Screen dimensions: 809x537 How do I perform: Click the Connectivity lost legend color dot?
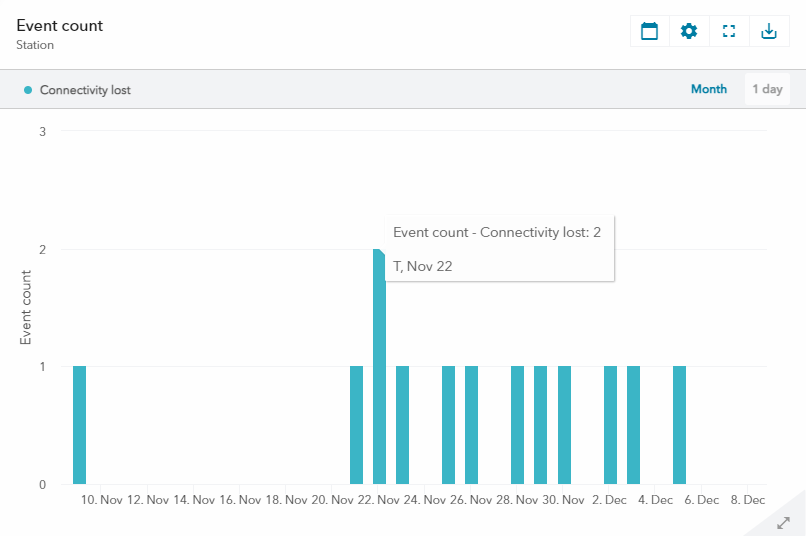point(28,90)
